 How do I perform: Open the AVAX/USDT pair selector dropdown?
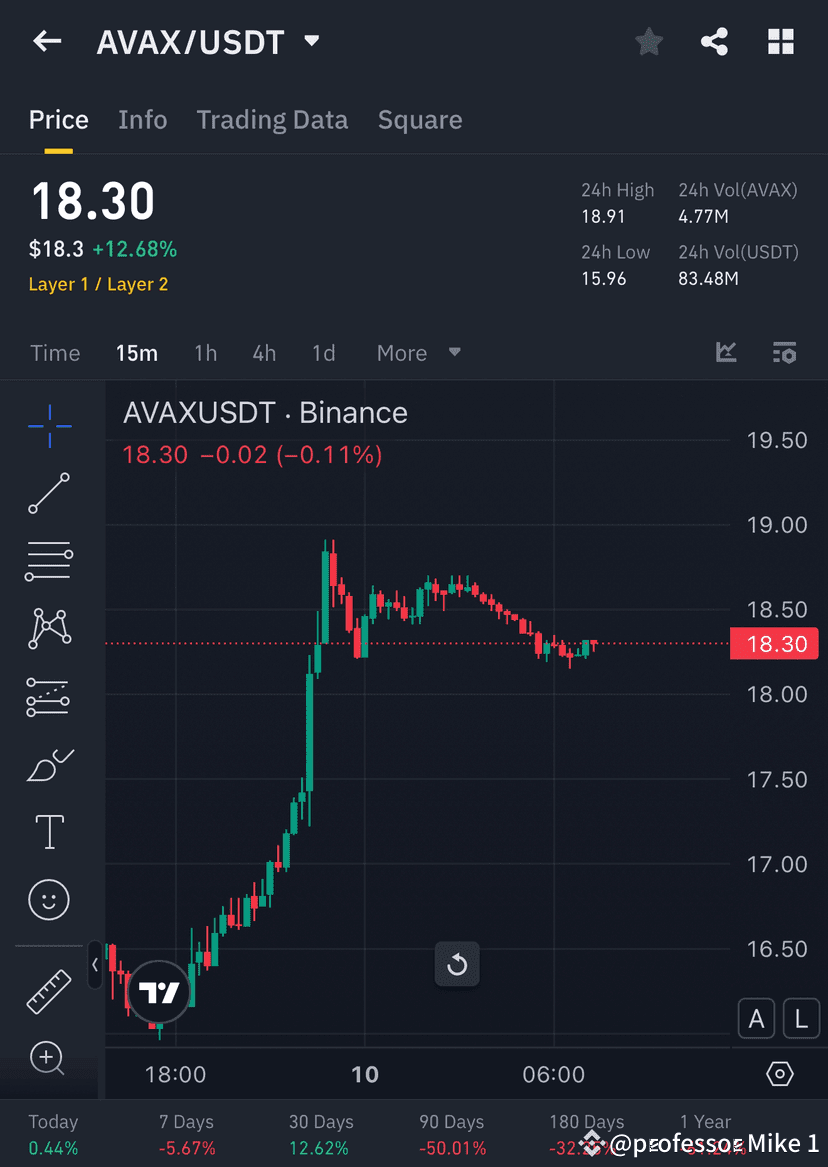click(310, 41)
